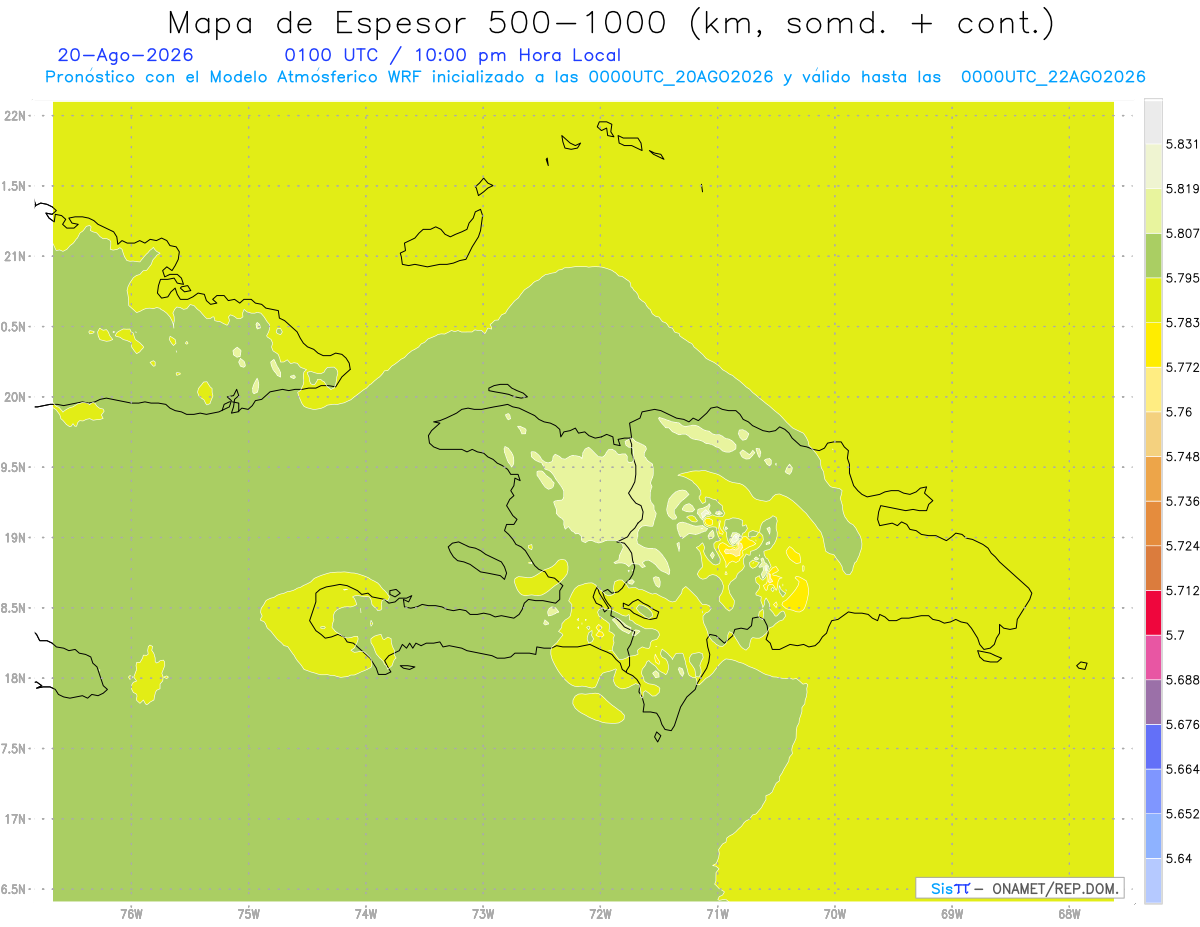Click the legend value "5.748"
The width and height of the screenshot is (1200, 927).
point(1182,456)
